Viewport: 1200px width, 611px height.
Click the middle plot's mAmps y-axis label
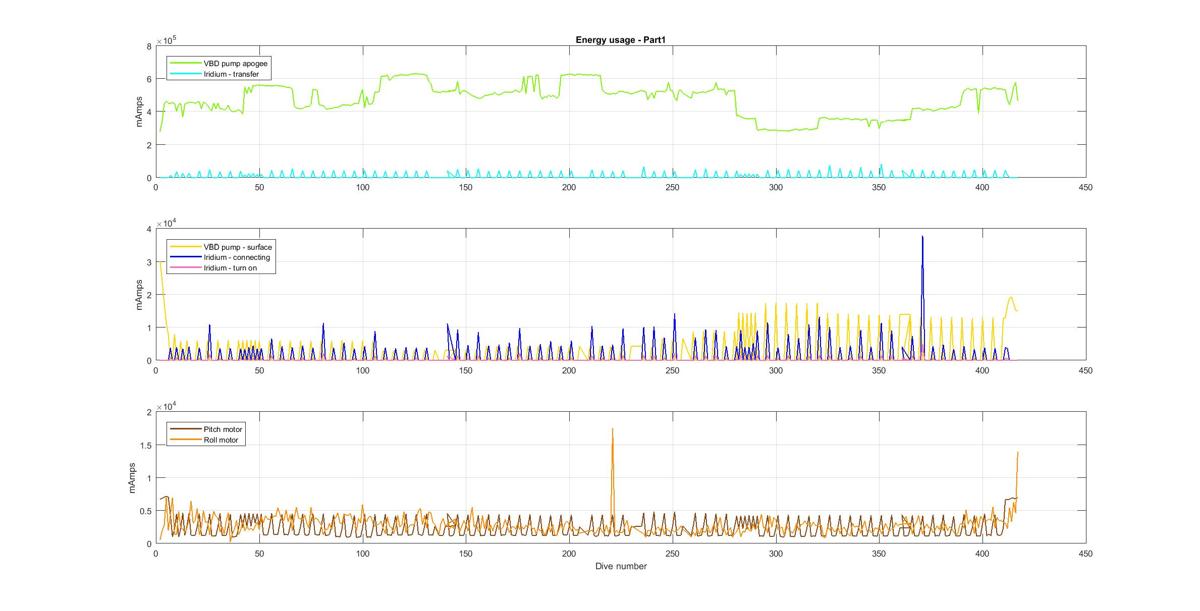pos(139,295)
